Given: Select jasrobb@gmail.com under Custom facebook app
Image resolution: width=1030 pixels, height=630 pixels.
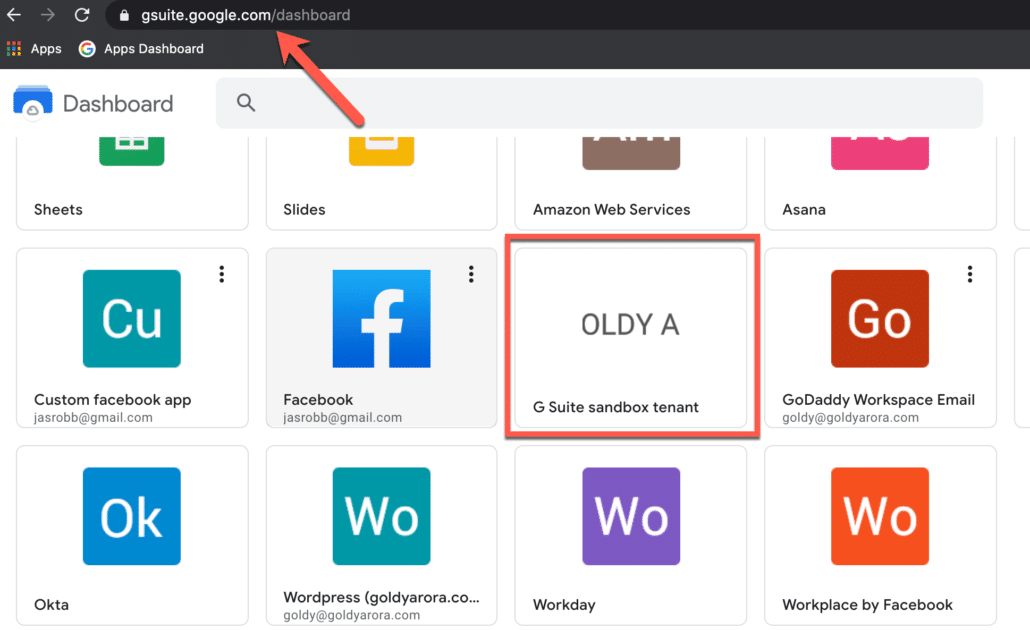Looking at the screenshot, I should pos(93,417).
